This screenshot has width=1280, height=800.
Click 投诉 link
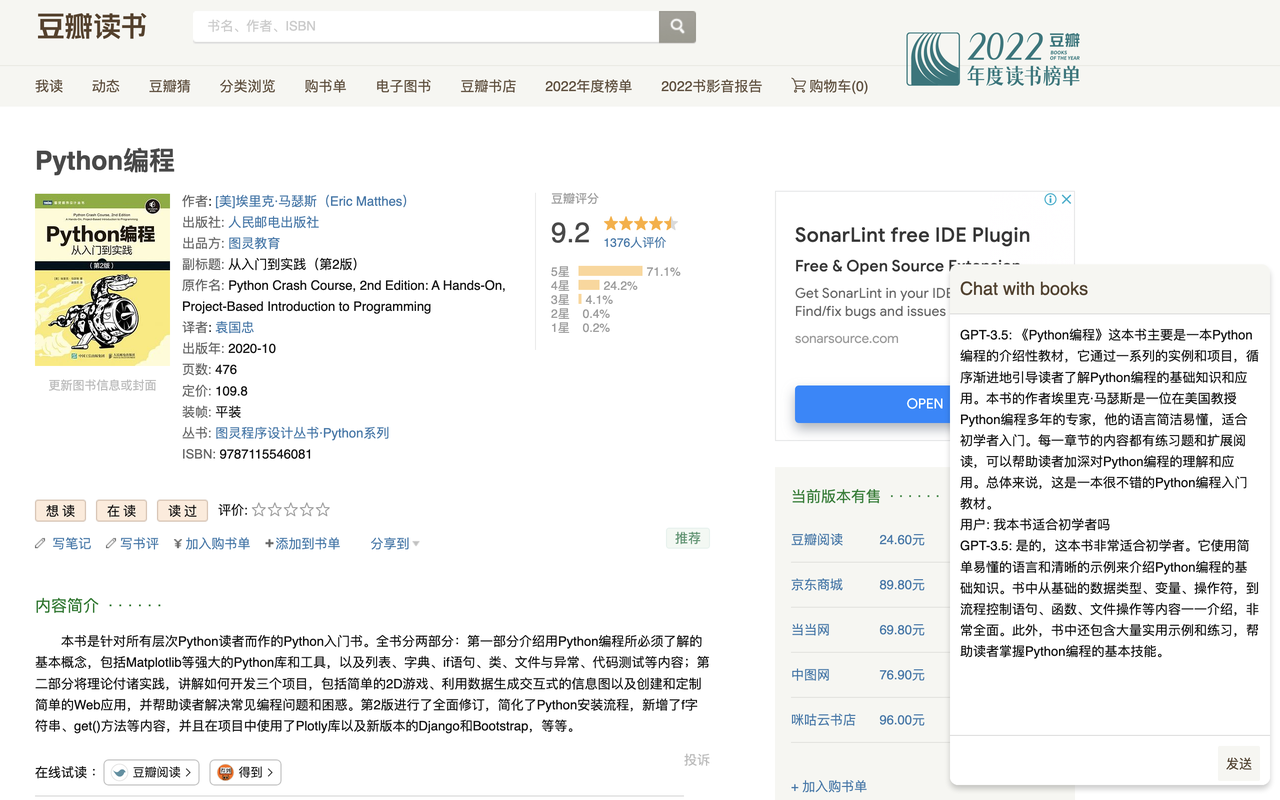(697, 759)
